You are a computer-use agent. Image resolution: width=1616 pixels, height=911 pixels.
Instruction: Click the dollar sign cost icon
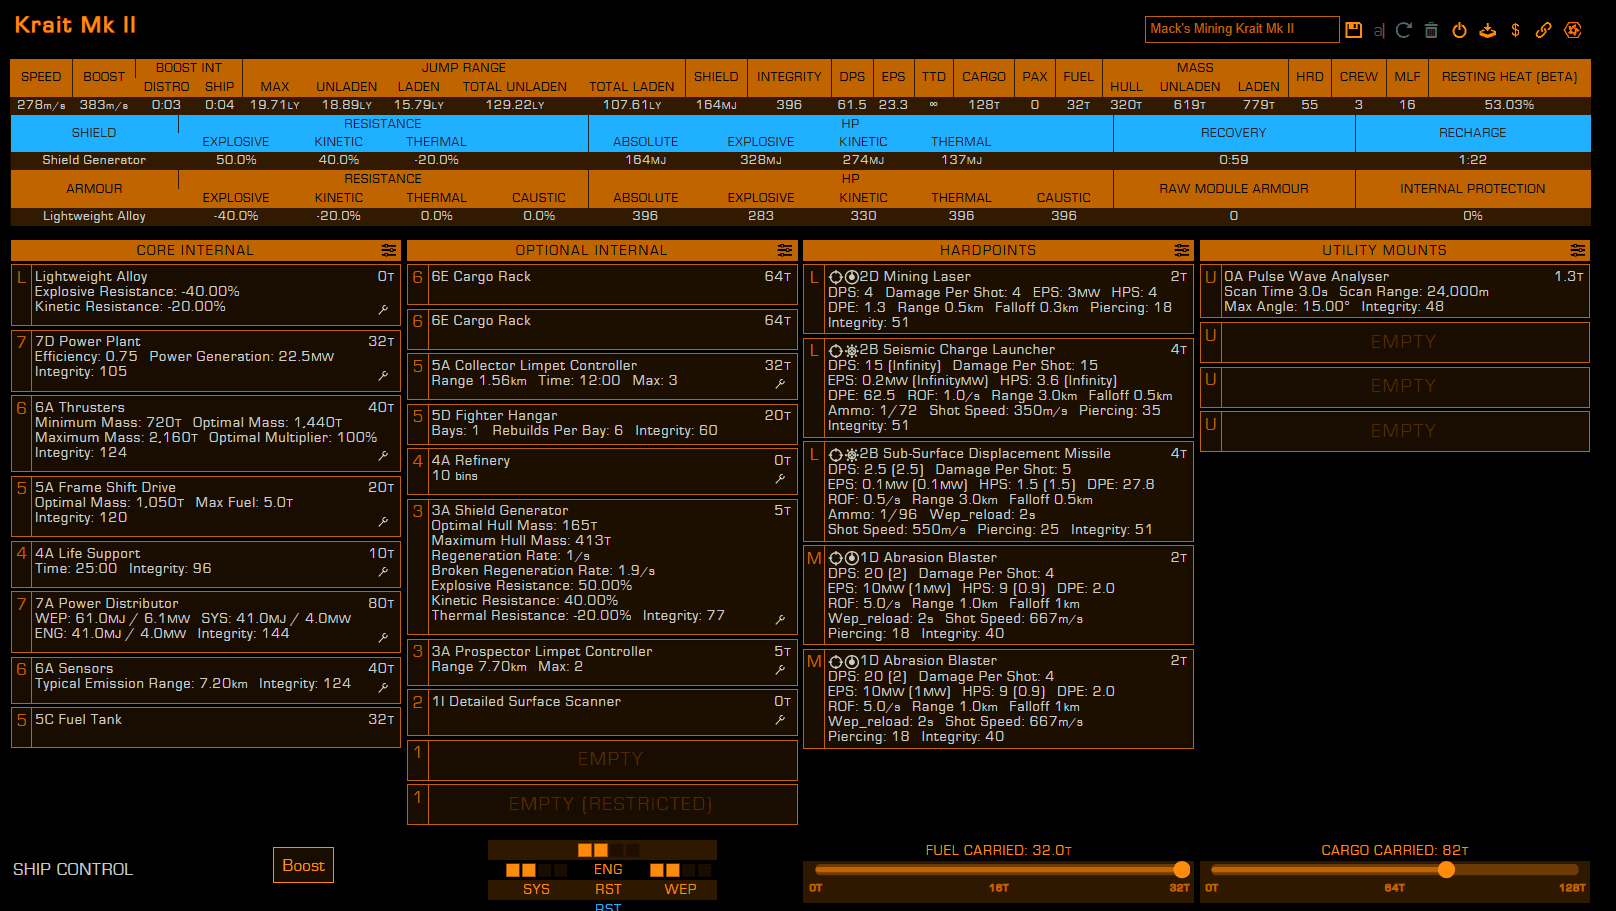pos(1515,30)
